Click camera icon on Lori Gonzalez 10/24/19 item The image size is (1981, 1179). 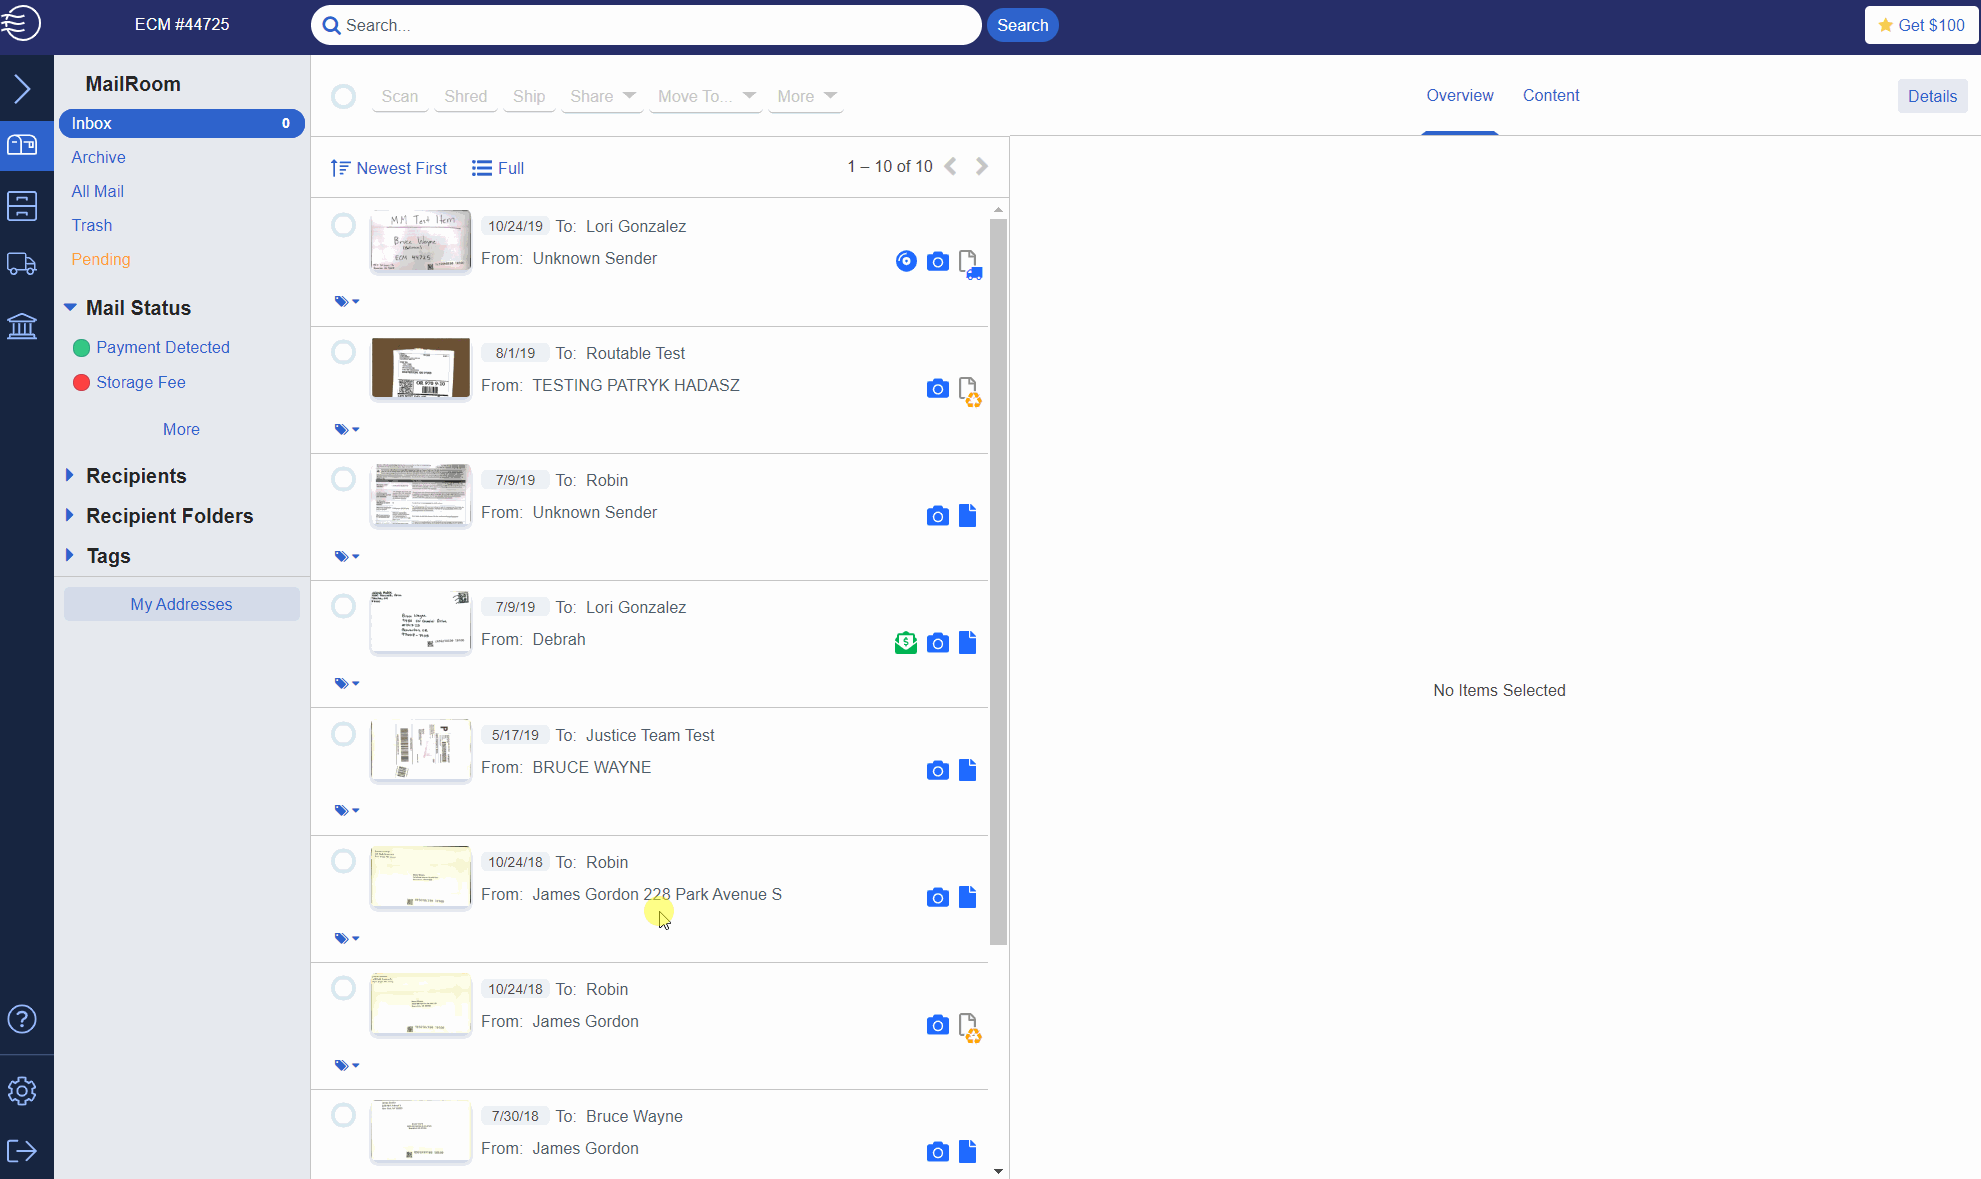click(937, 262)
